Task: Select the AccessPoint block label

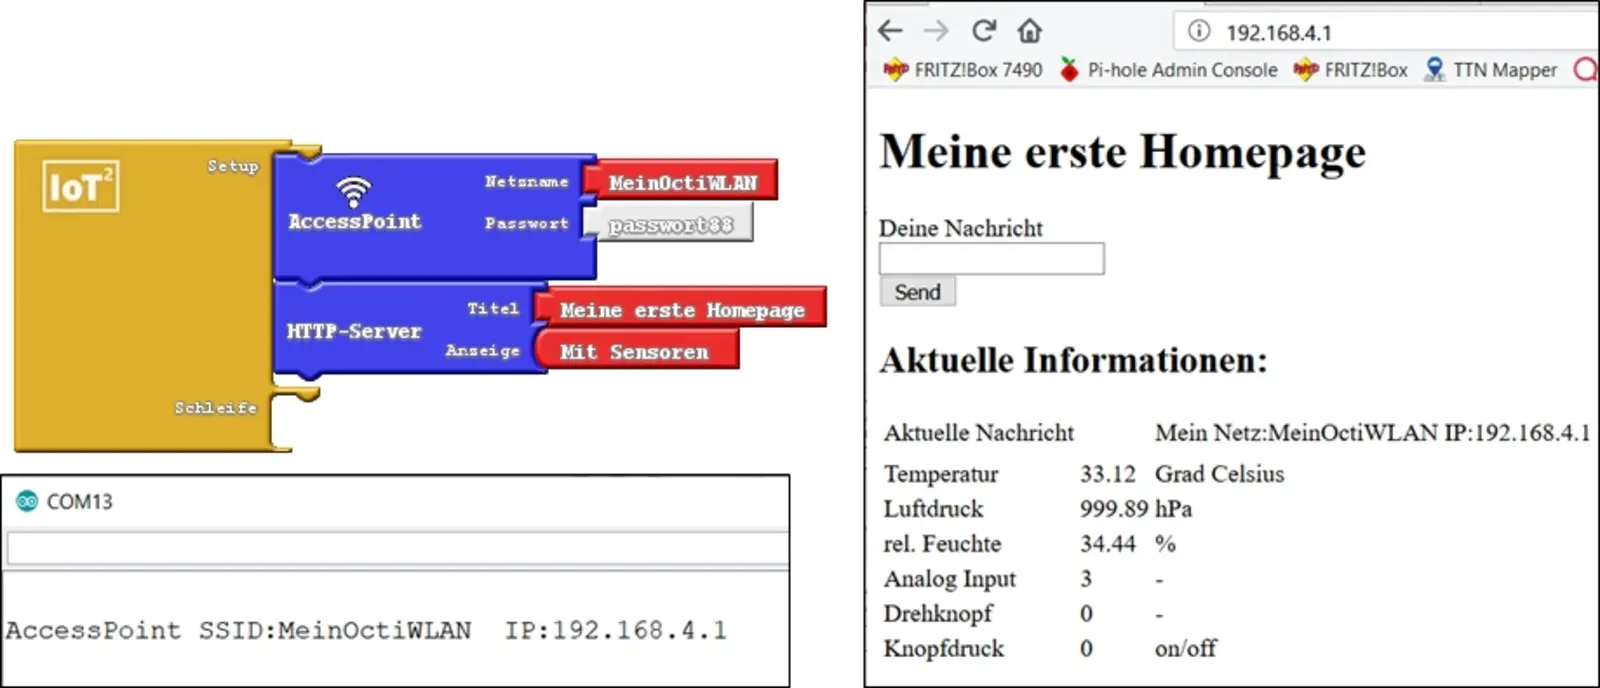Action: pyautogui.click(x=355, y=222)
